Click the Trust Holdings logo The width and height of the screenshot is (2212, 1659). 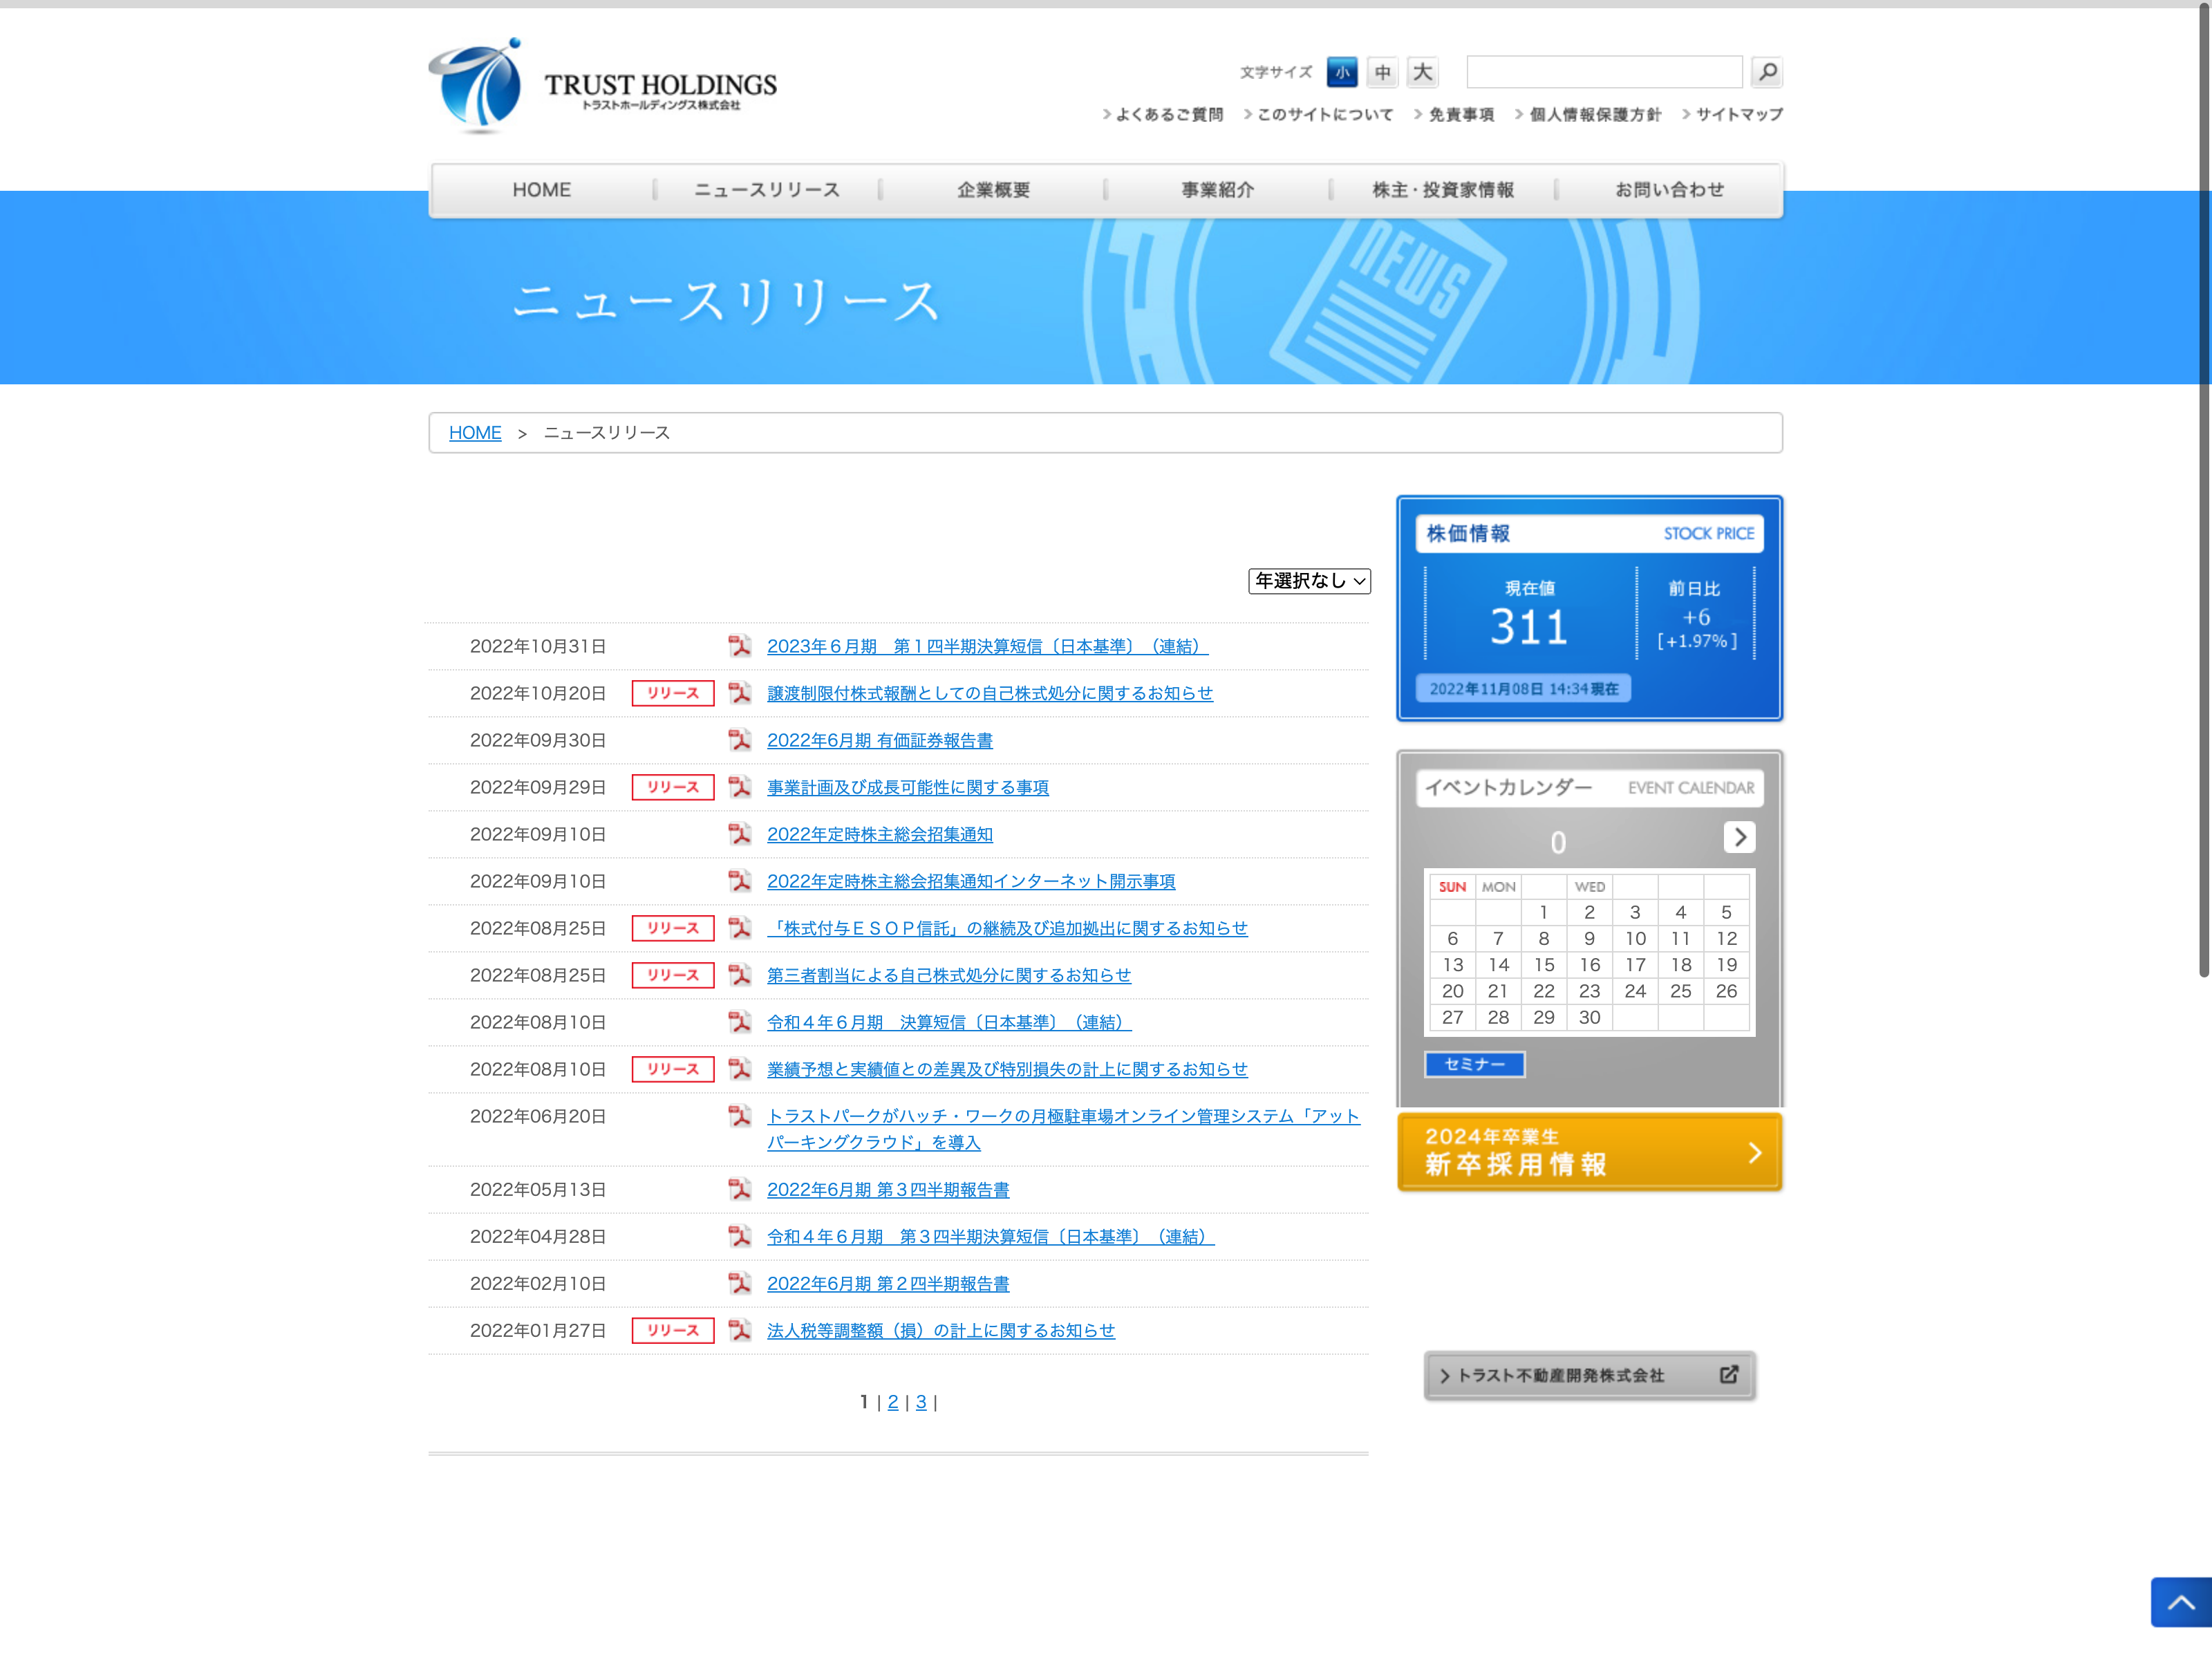pyautogui.click(x=603, y=87)
